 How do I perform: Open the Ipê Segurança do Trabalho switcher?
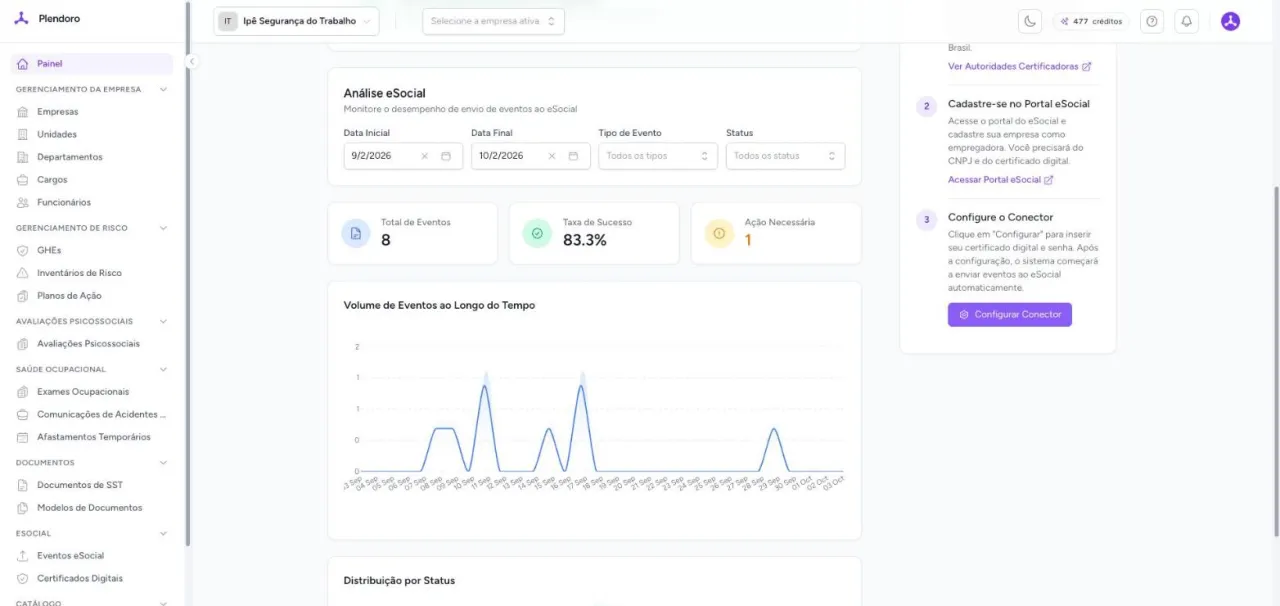[296, 21]
